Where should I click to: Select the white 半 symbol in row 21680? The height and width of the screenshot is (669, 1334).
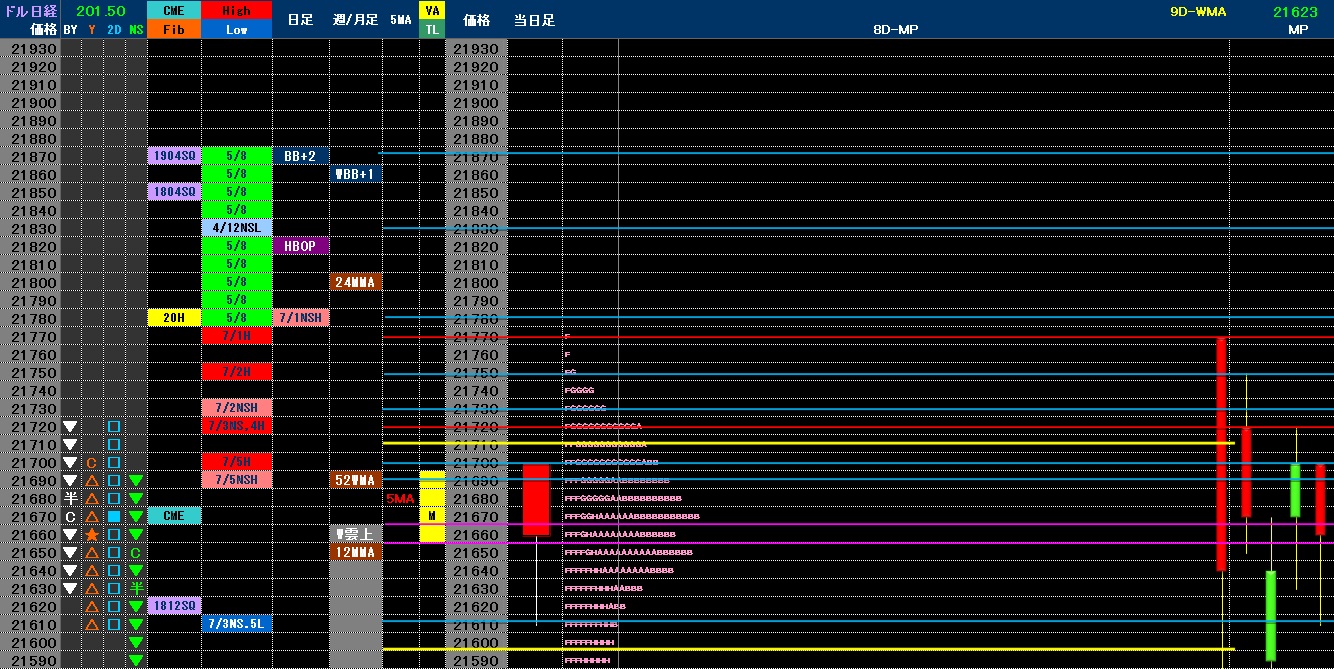[70, 499]
